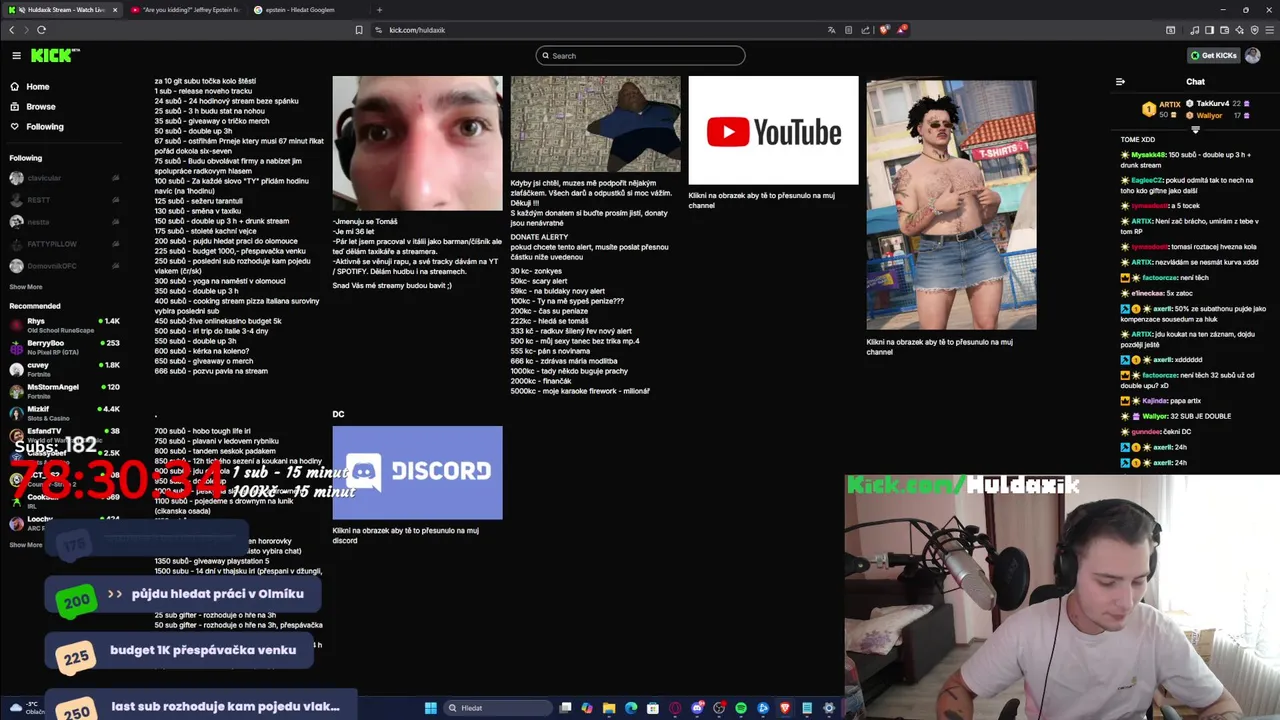Collapse chat panel icon

coord(1120,82)
